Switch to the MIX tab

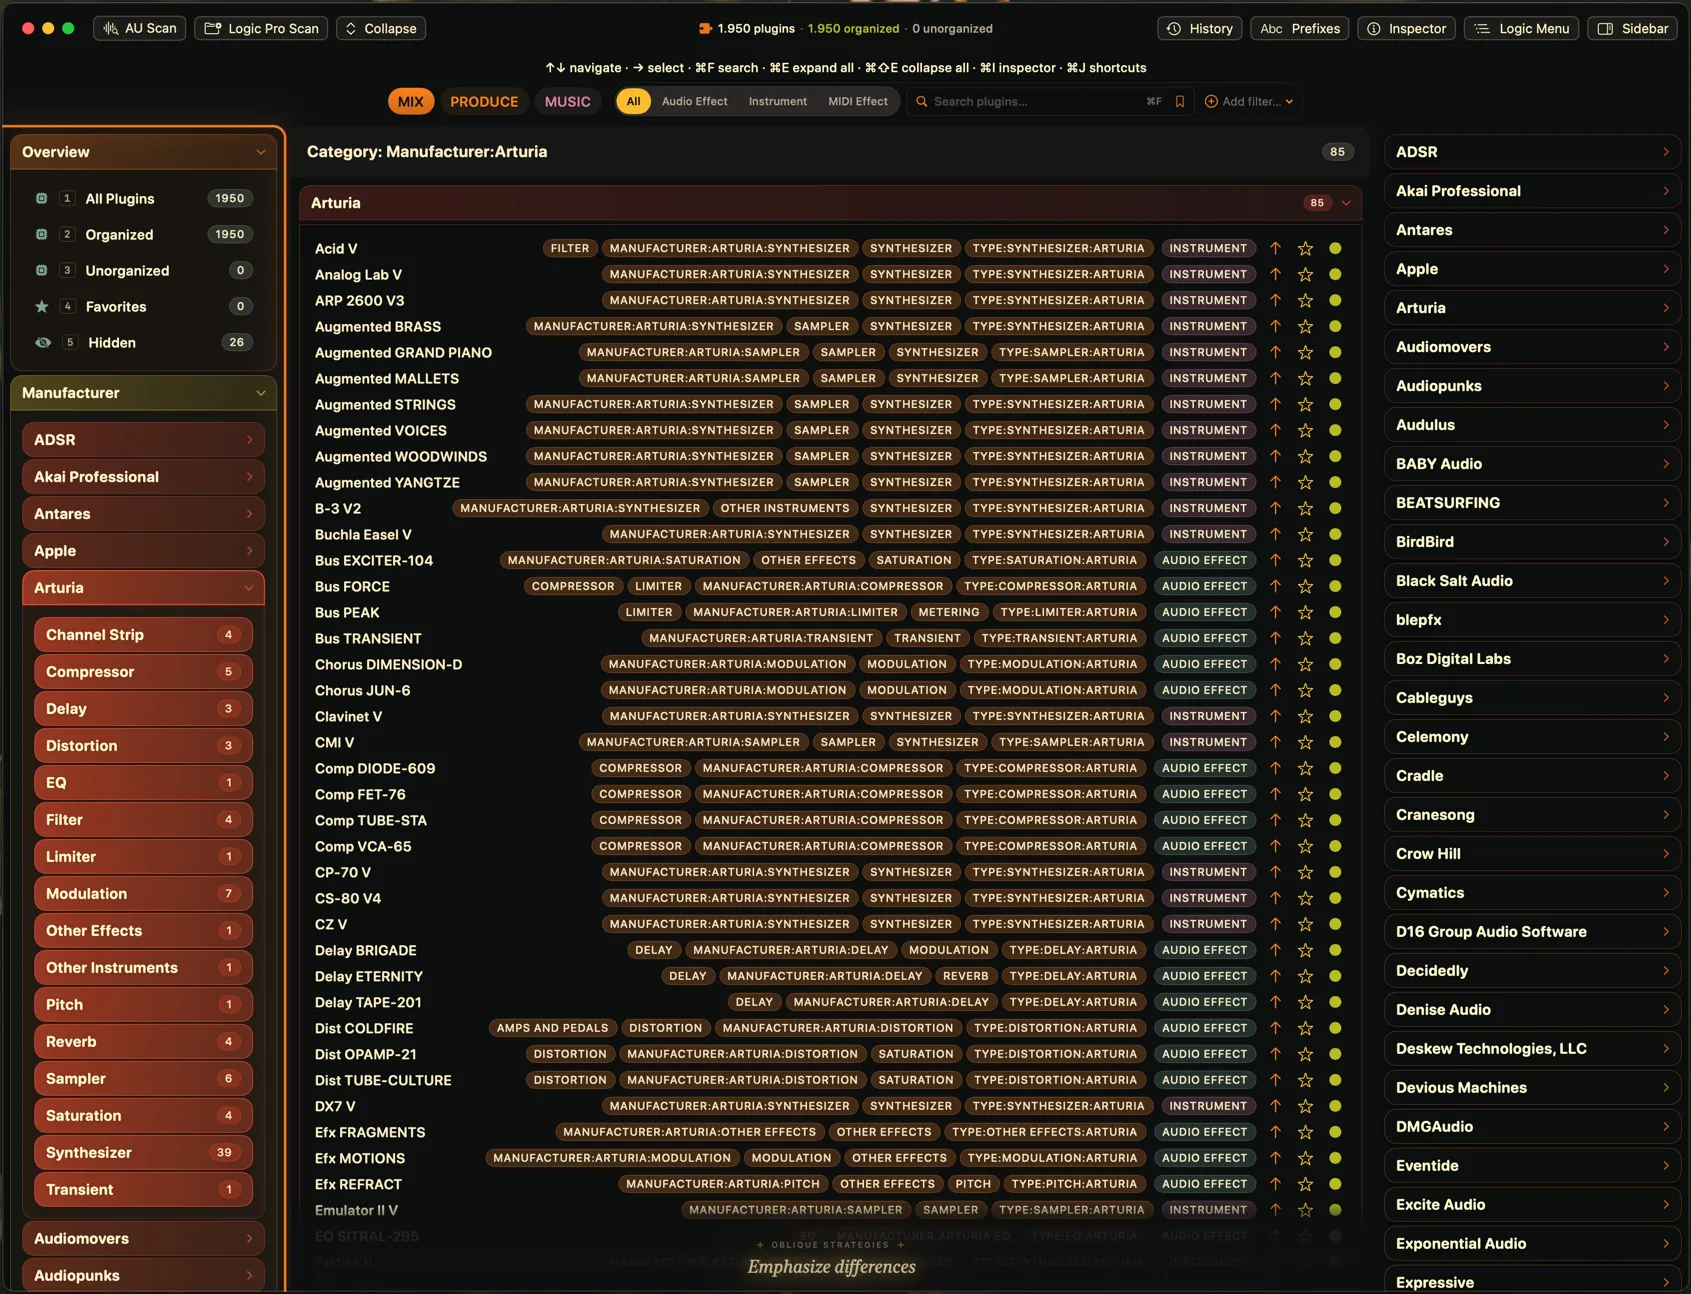pyautogui.click(x=411, y=102)
